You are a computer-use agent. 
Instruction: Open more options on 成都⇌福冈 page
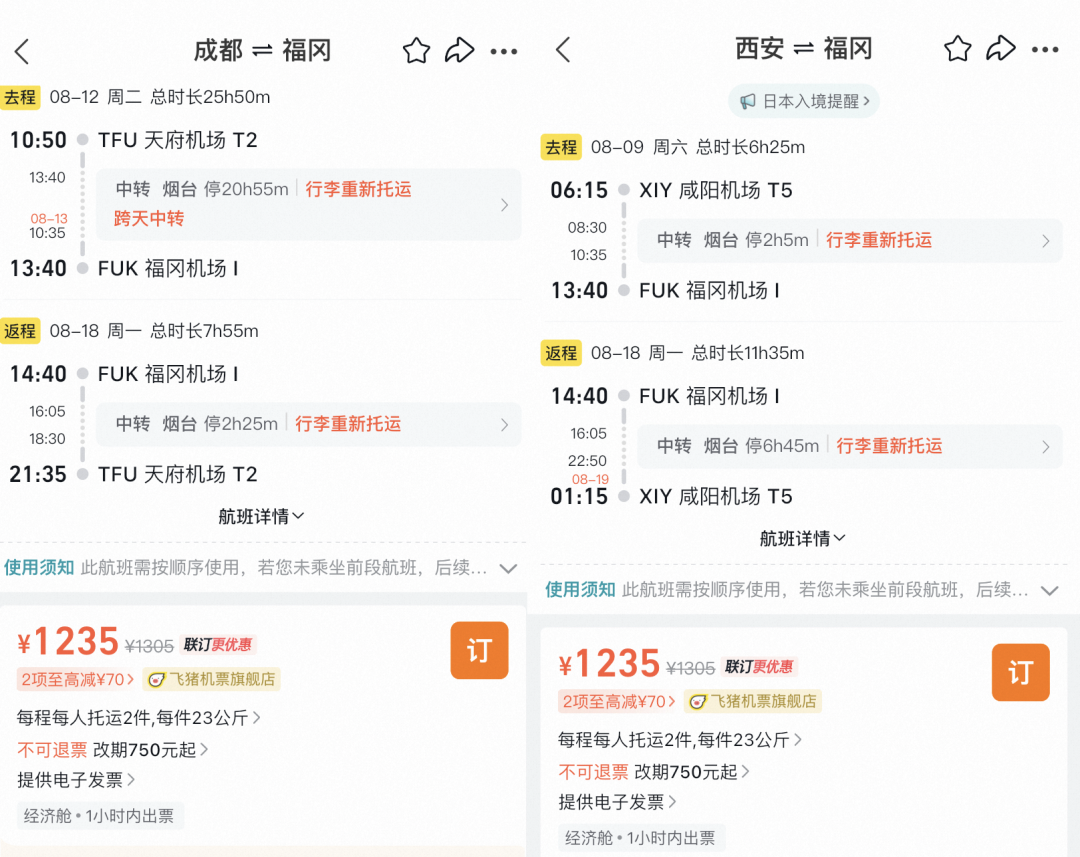(x=503, y=52)
